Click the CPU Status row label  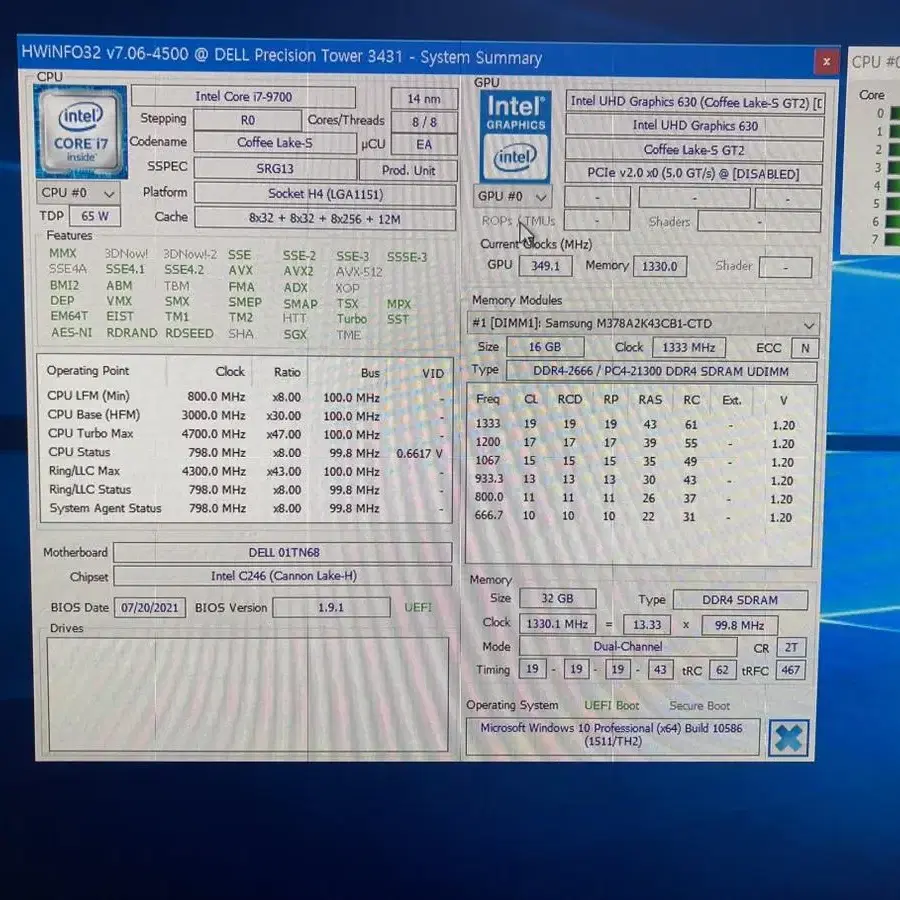(79, 452)
